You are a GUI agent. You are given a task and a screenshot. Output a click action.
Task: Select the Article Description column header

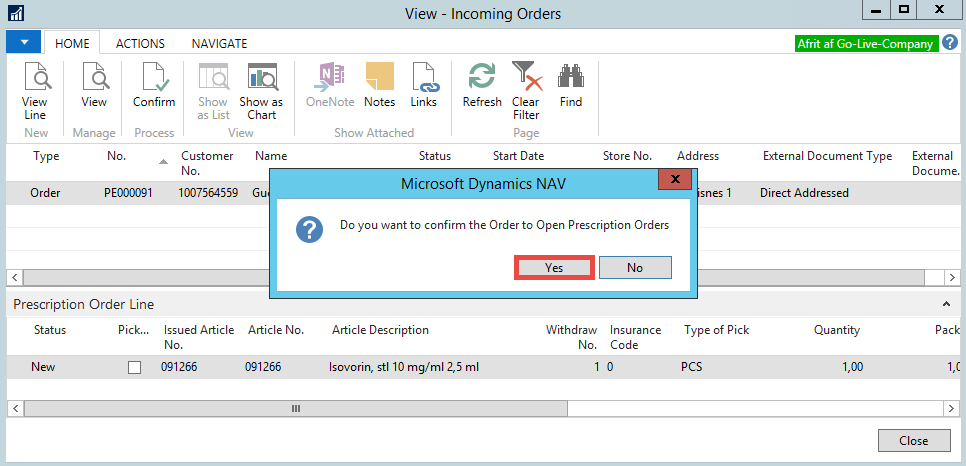380,330
